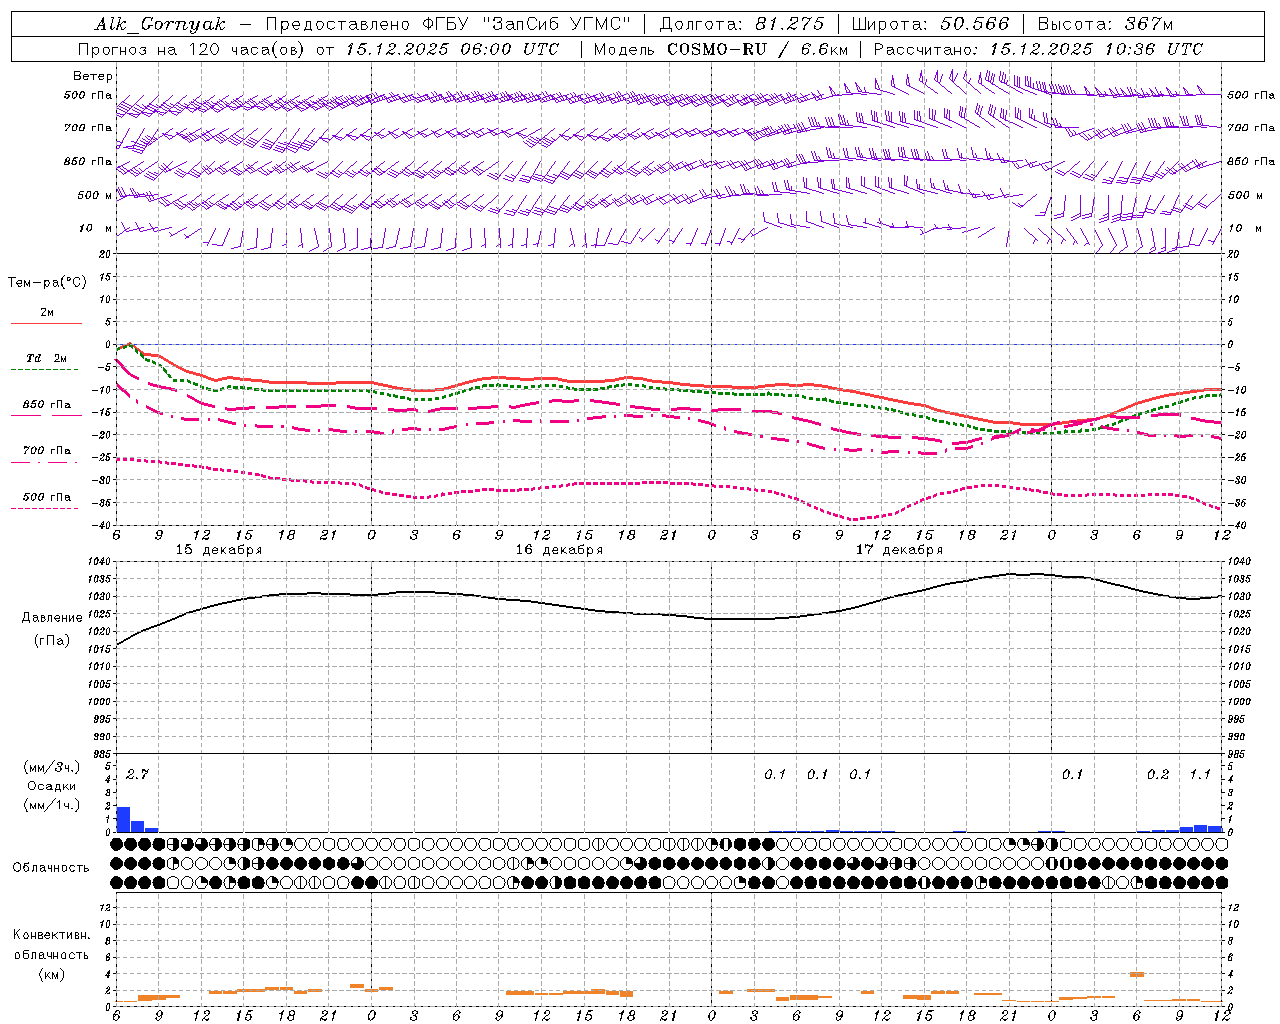
Task: Click the 2.7 precipitation total value
Action: pyautogui.click(x=137, y=774)
